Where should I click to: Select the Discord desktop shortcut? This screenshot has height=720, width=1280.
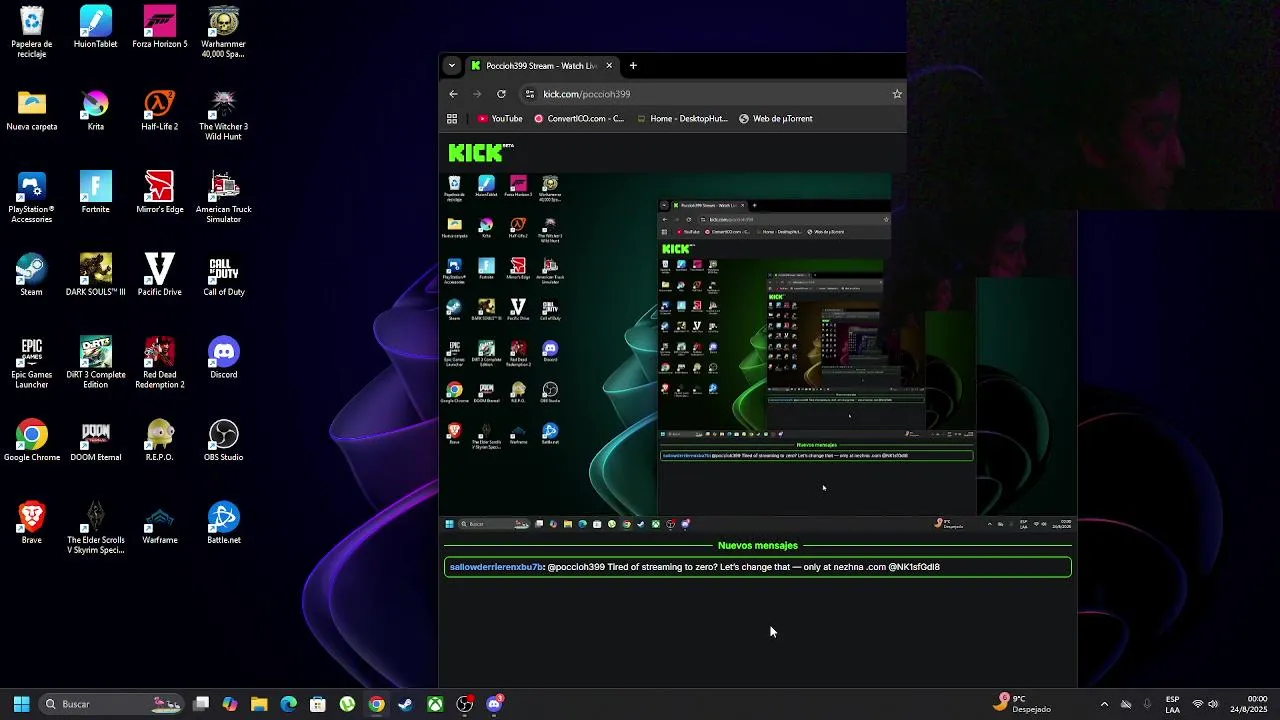[224, 358]
